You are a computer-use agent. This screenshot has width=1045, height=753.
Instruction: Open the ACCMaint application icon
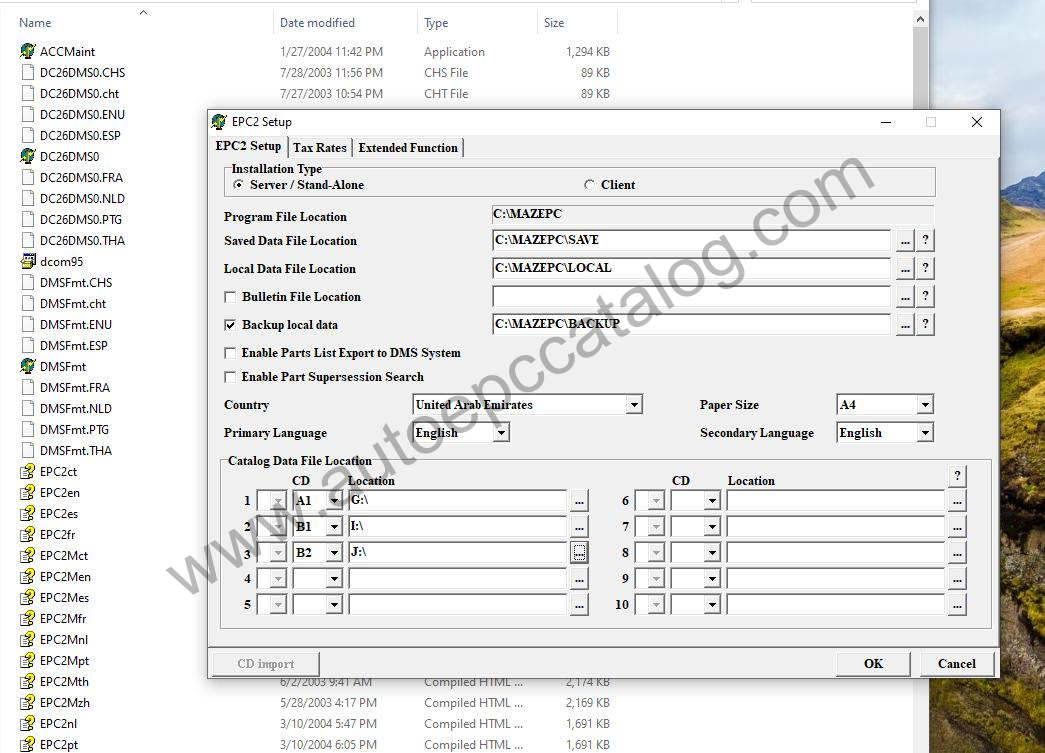(27, 51)
